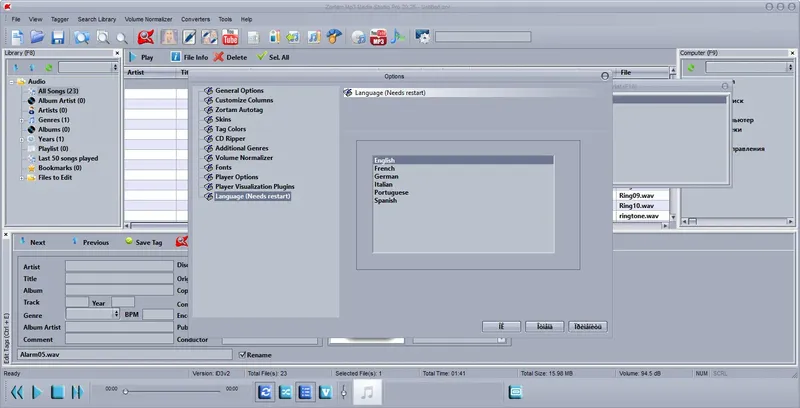The image size is (800, 408).
Task: Start playback with the bottom play button
Action: pos(37,392)
